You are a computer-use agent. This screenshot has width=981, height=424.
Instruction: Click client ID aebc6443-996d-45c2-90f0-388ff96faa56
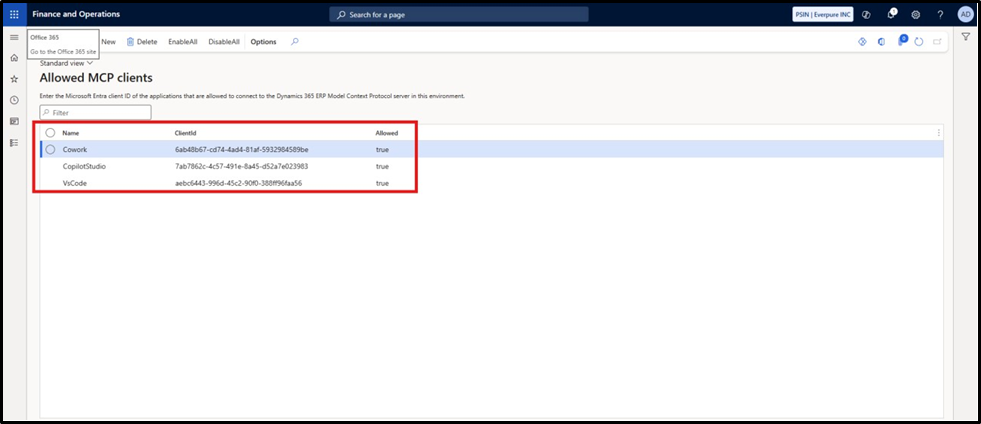pyautogui.click(x=238, y=183)
